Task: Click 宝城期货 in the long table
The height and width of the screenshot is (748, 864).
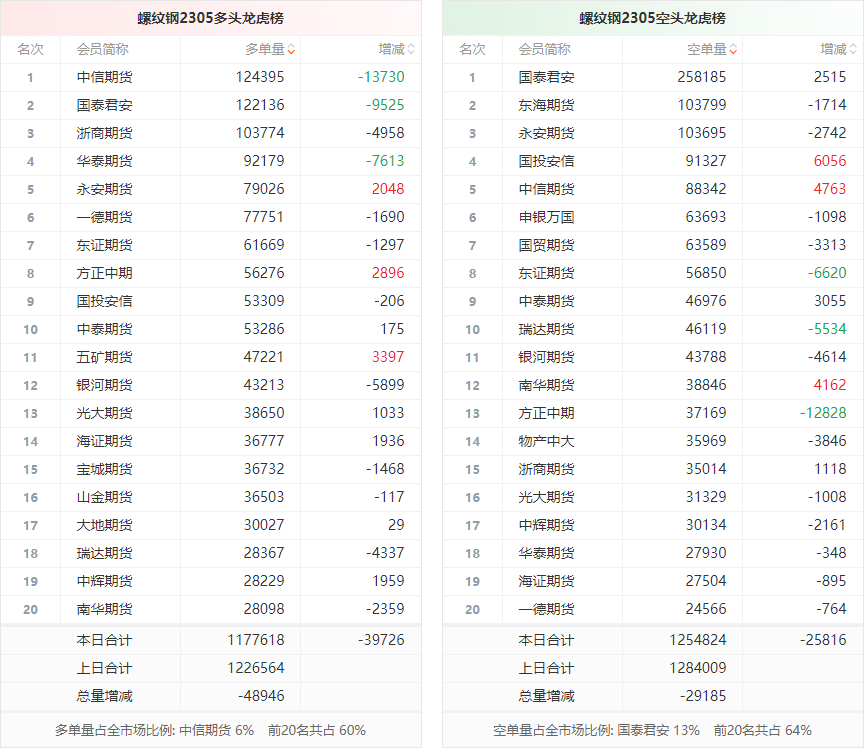Action: pos(104,469)
